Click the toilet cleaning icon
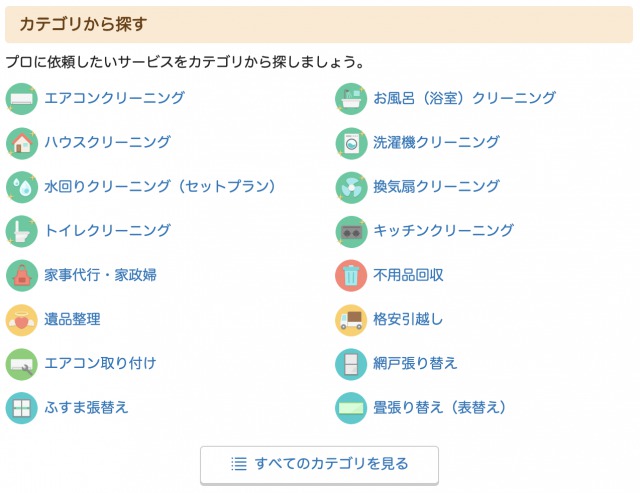Viewport: 640px width, 493px height. click(x=21, y=231)
